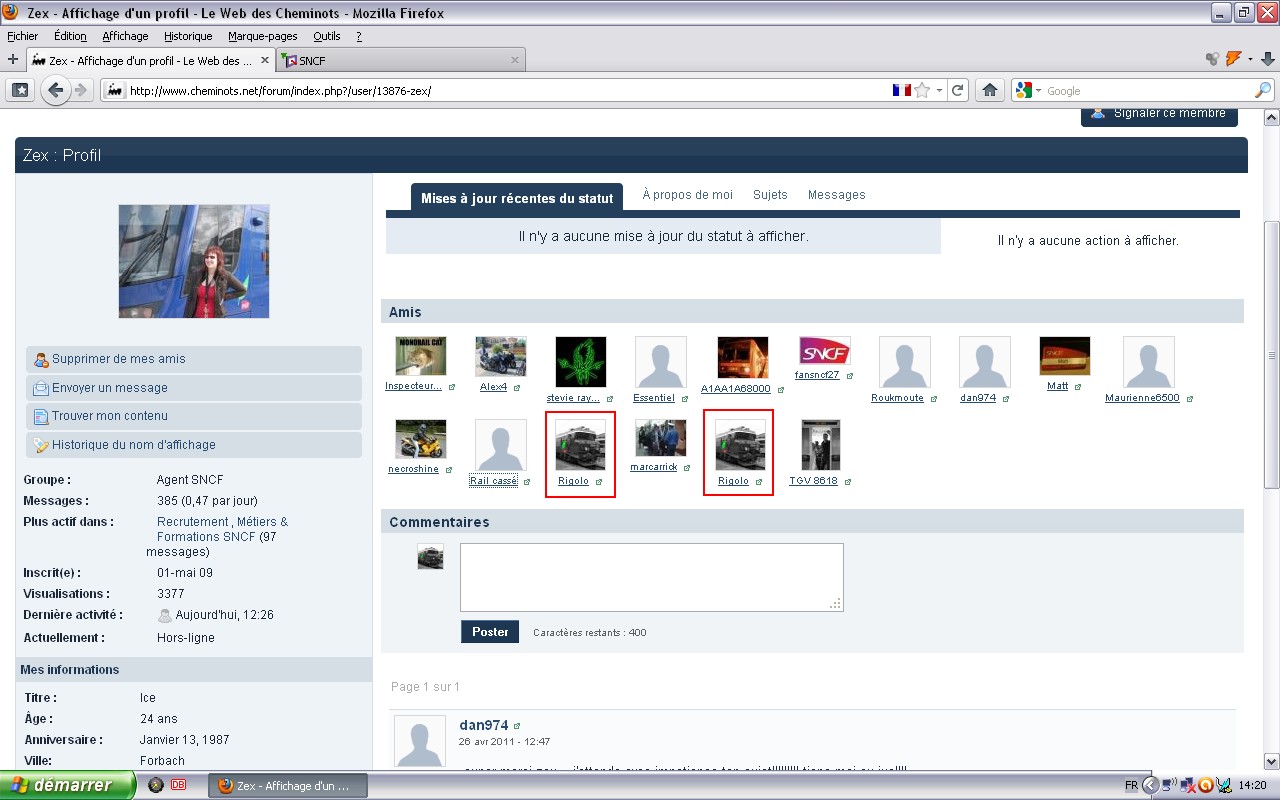1280x800 pixels.
Task: Open the Édition menu
Action: 70,36
